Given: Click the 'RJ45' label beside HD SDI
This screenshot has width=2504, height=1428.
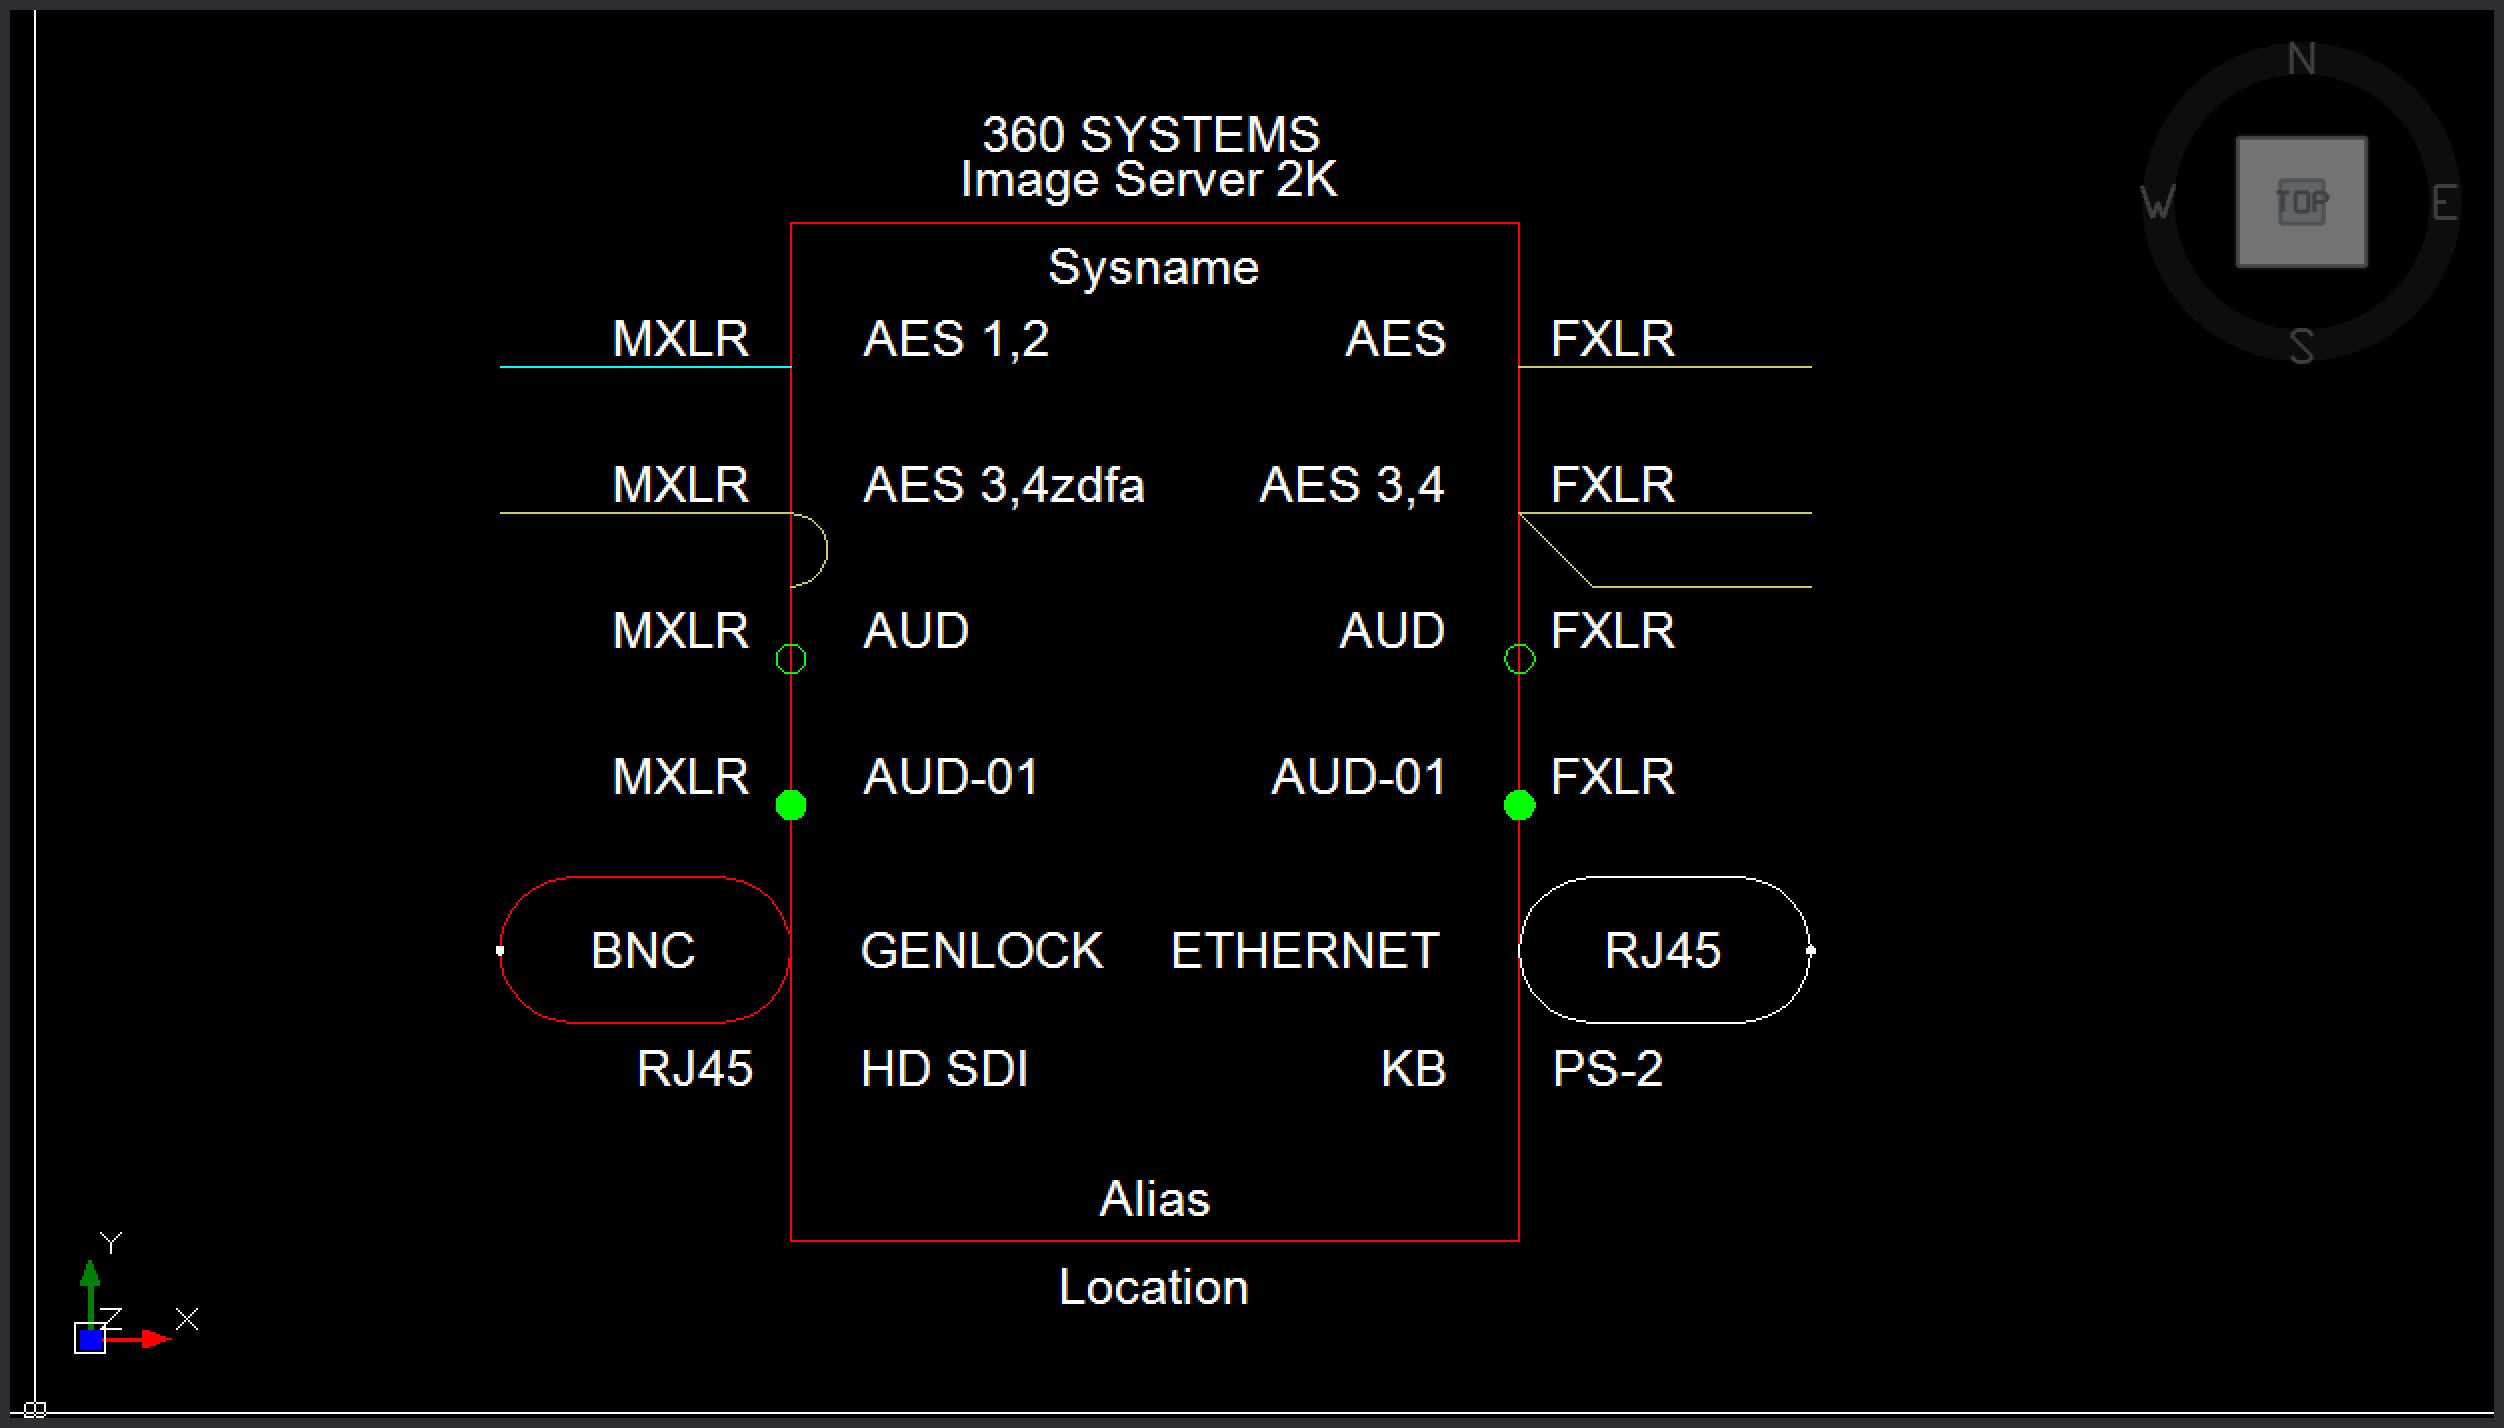Looking at the screenshot, I should pos(694,1069).
